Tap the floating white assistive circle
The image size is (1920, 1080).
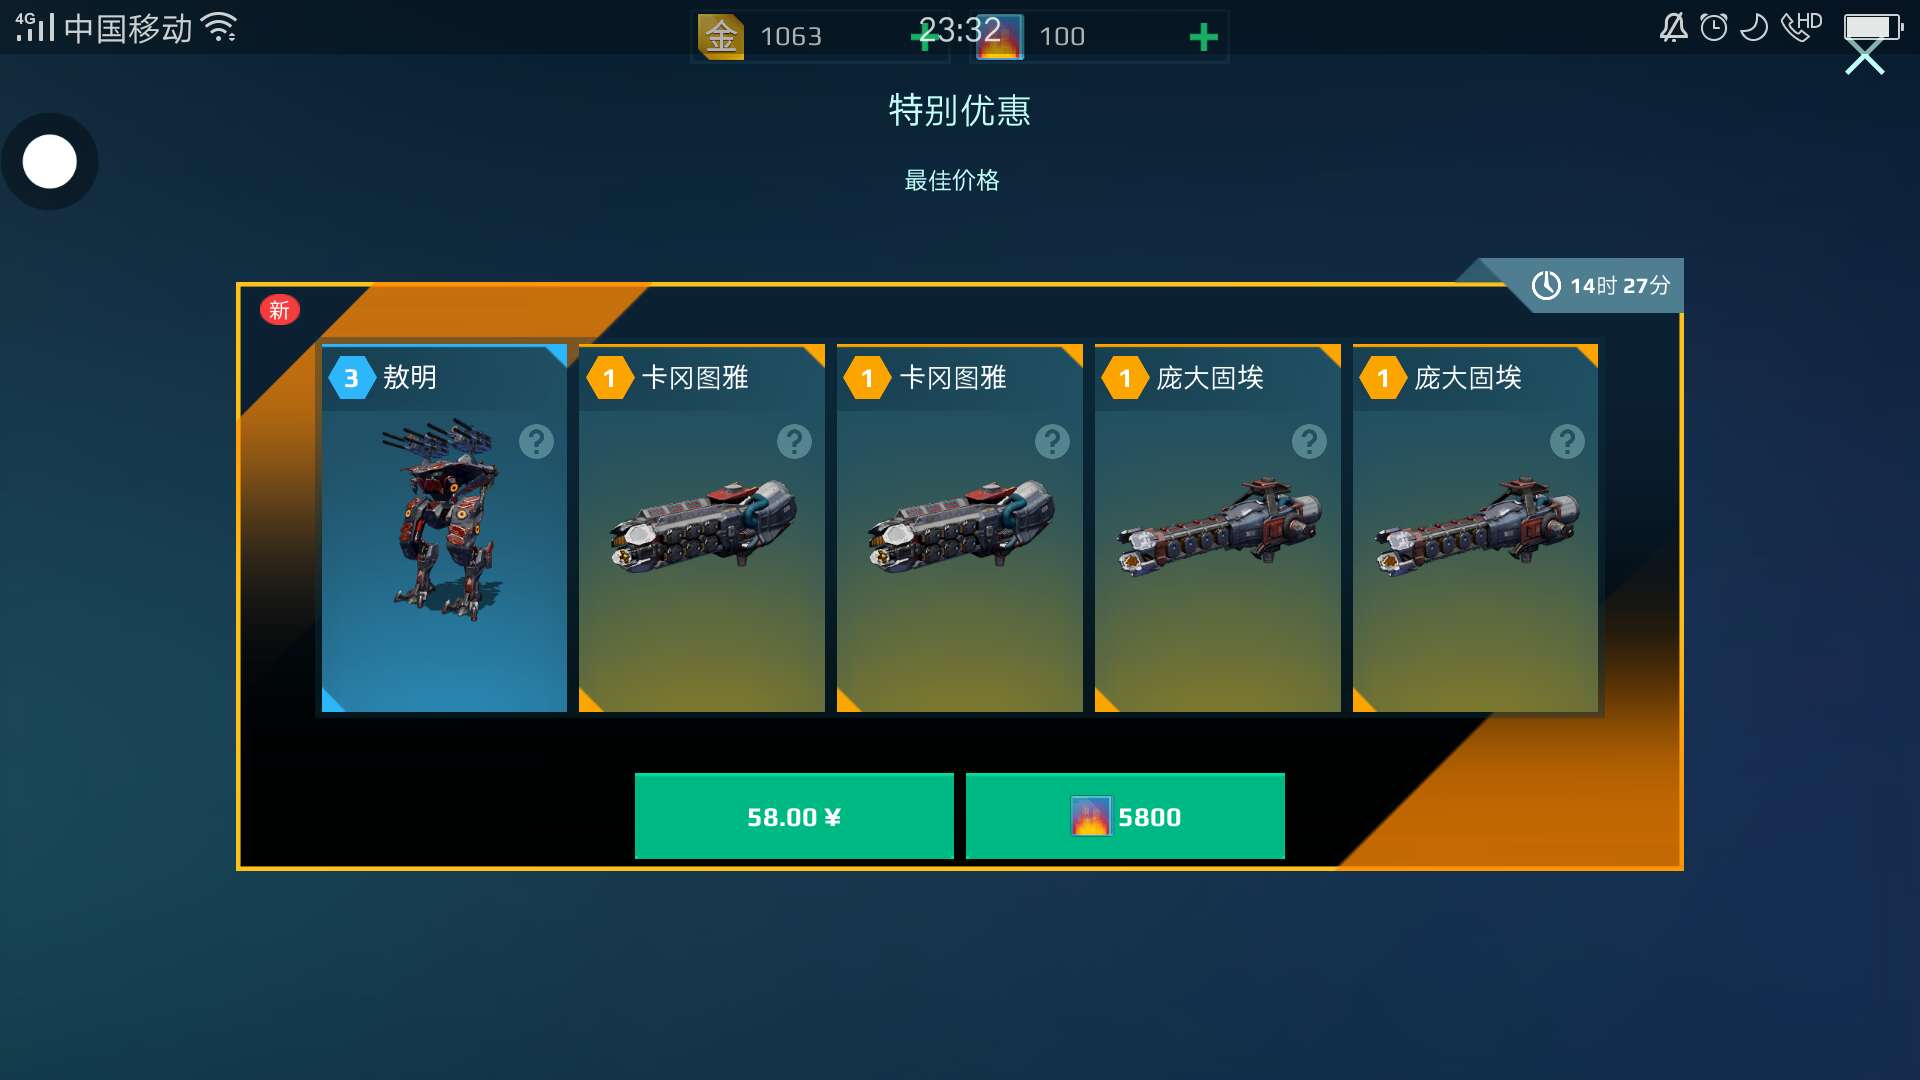pos(49,161)
